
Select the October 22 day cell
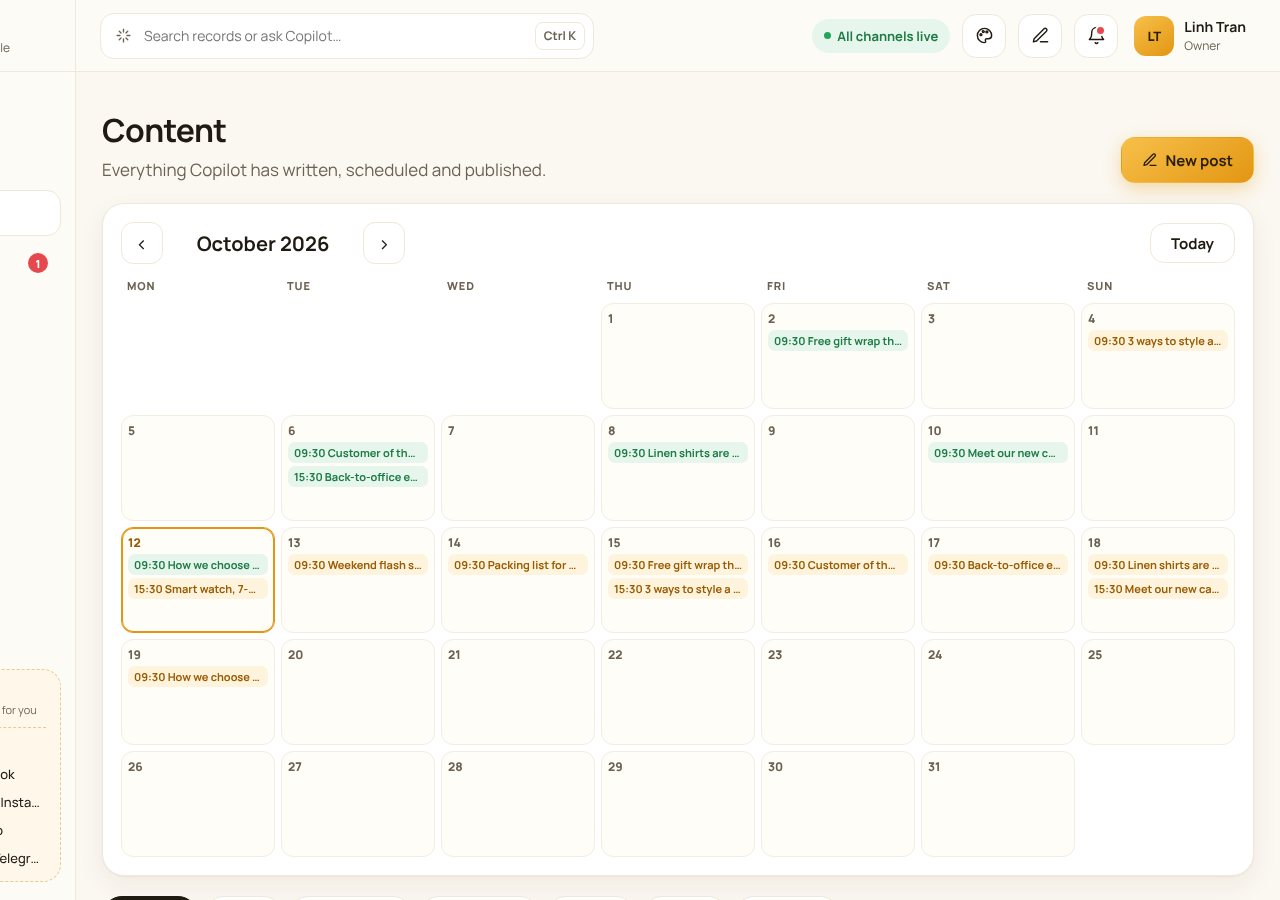tap(678, 692)
